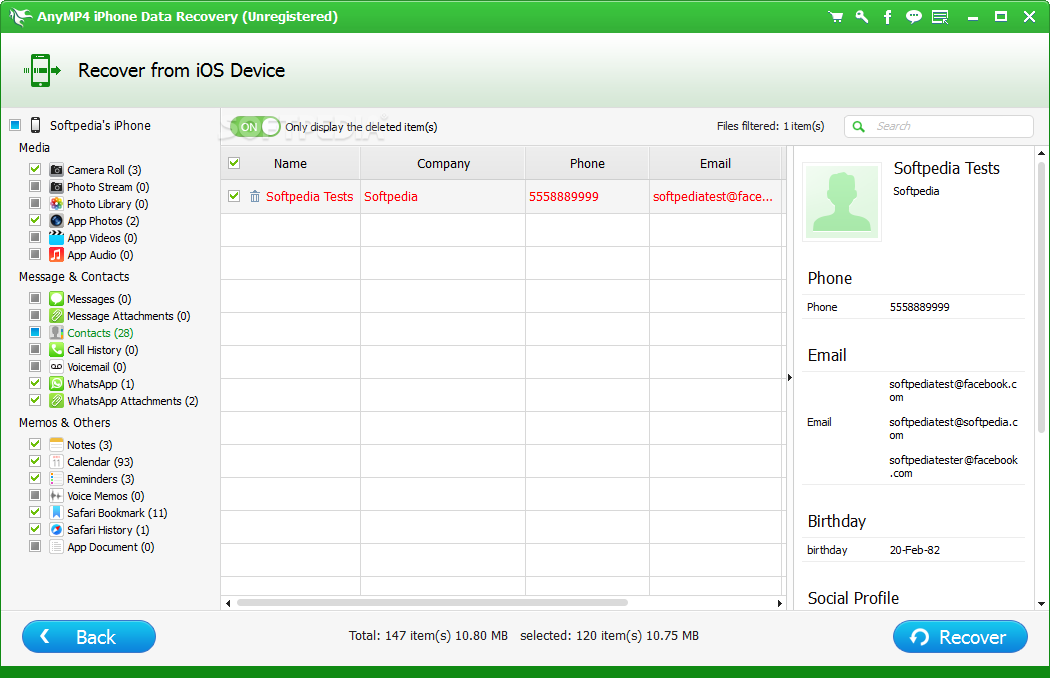Sort by the Email column header
Screen dimensions: 1050x678
[x=715, y=163]
